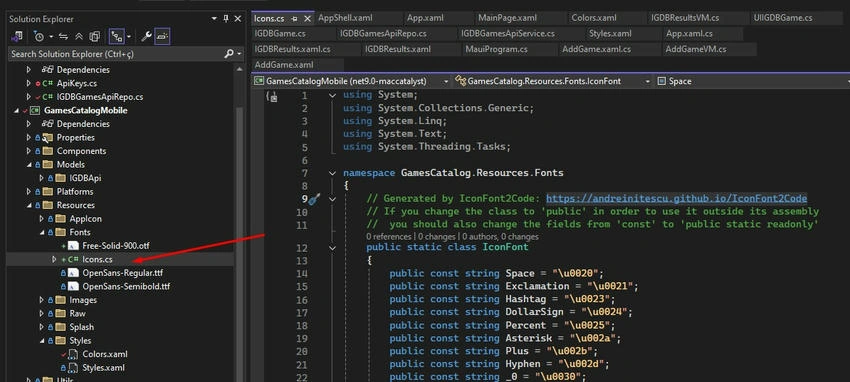
Task: Click 'Hashtag' constant on line 16
Action: 525,299
